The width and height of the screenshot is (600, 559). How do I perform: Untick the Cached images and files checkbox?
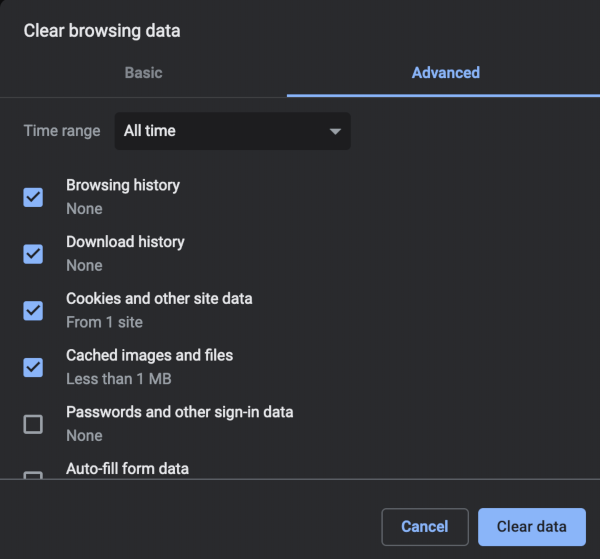[x=33, y=367]
